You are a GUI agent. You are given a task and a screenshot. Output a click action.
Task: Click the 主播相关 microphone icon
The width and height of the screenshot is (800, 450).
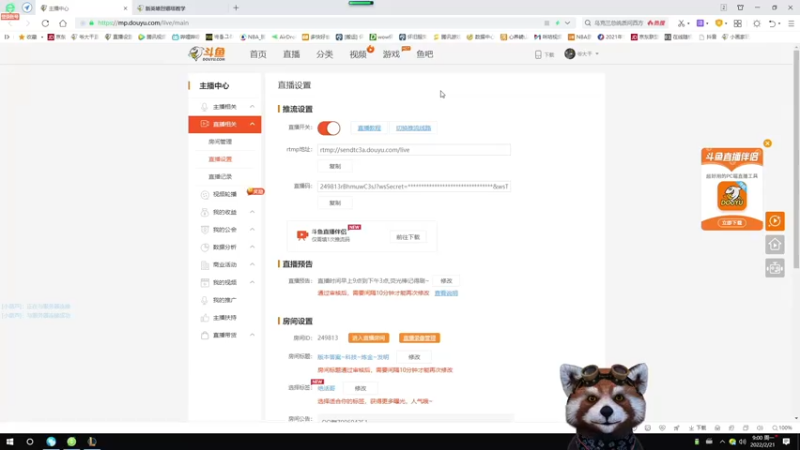[205, 107]
